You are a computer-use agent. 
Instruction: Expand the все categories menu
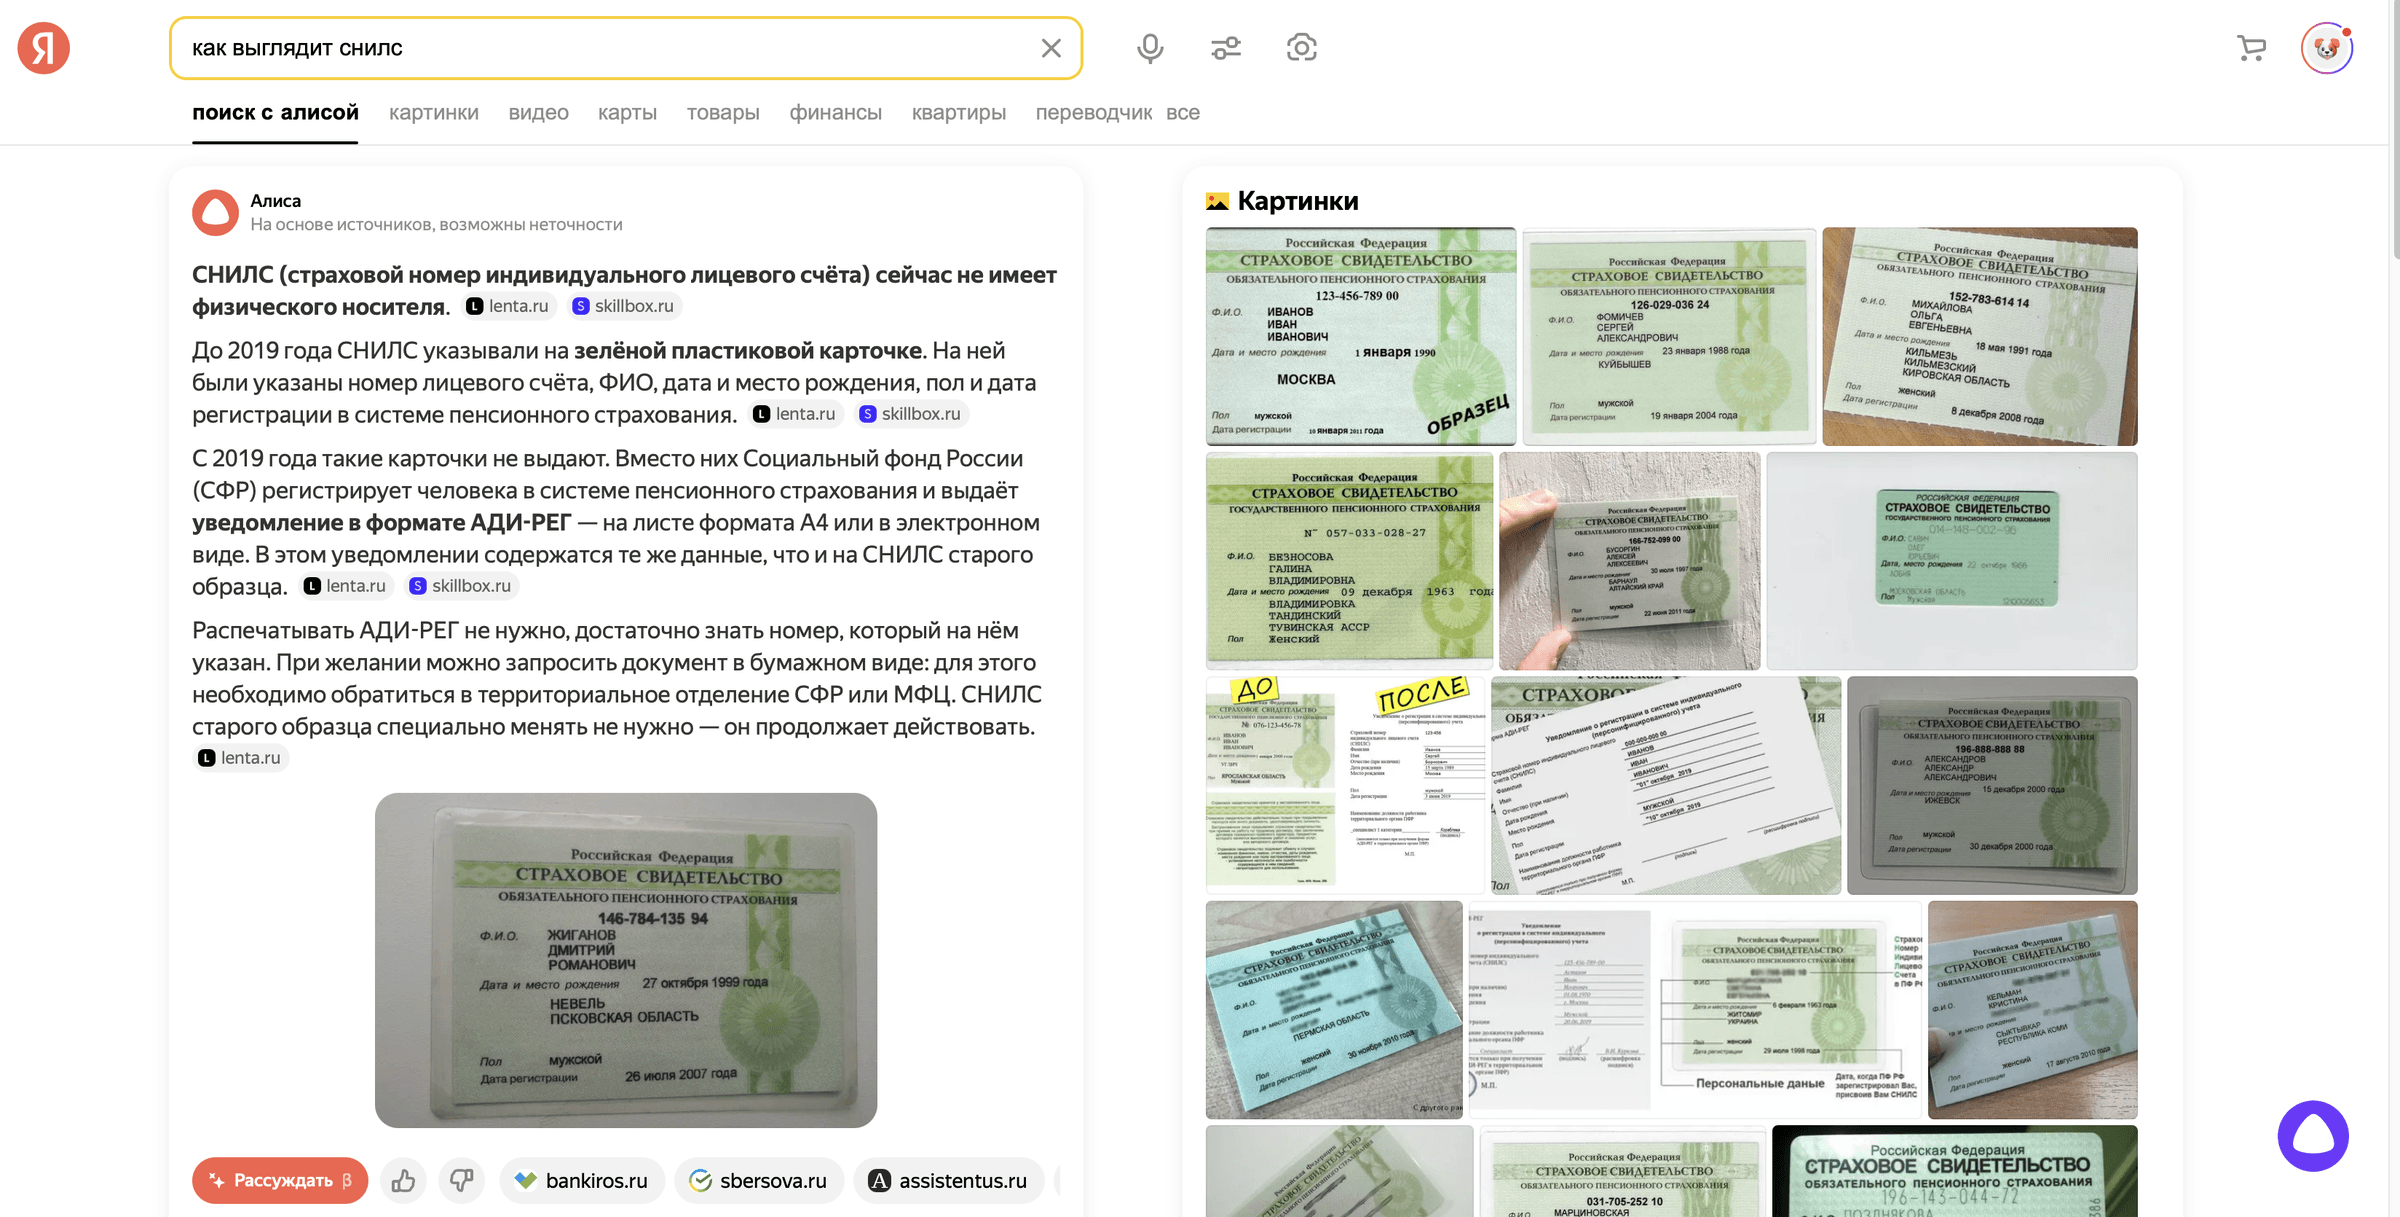click(1182, 113)
